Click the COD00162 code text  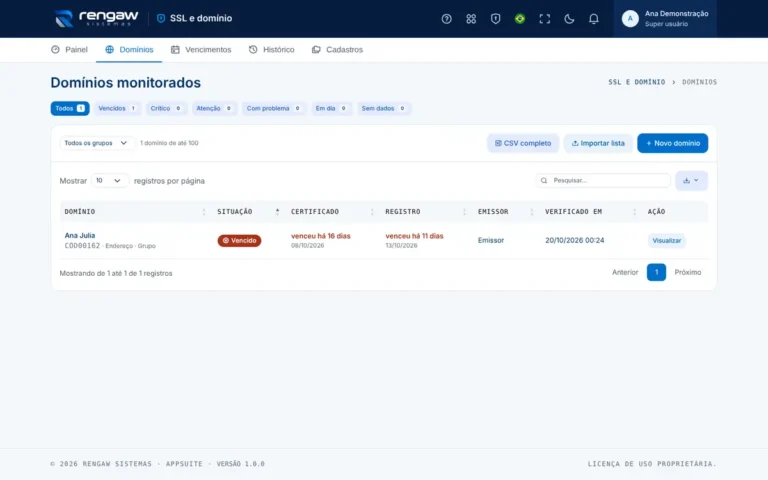click(82, 246)
